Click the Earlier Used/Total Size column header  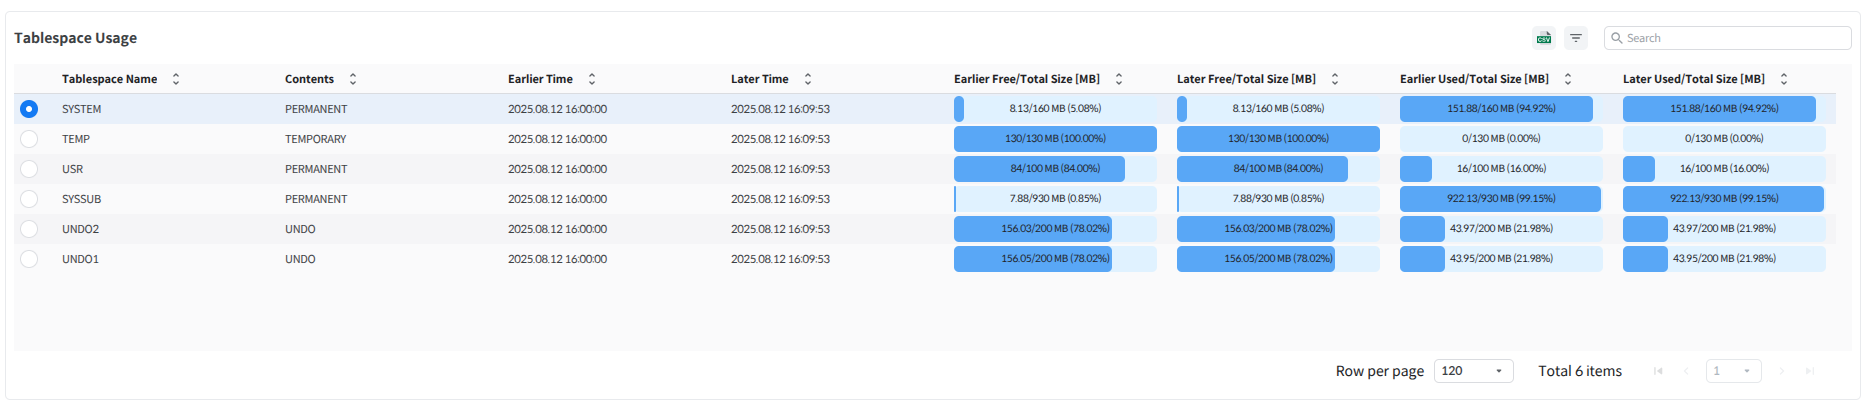(x=1473, y=79)
